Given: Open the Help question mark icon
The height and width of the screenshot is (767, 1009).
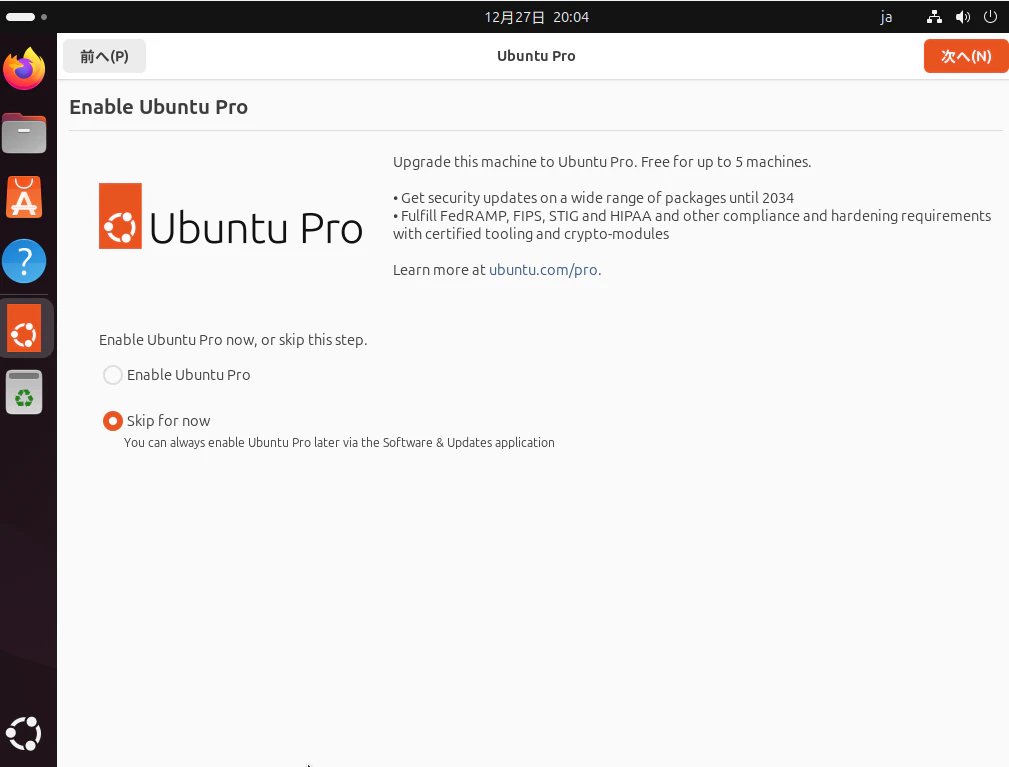Looking at the screenshot, I should pos(24,261).
